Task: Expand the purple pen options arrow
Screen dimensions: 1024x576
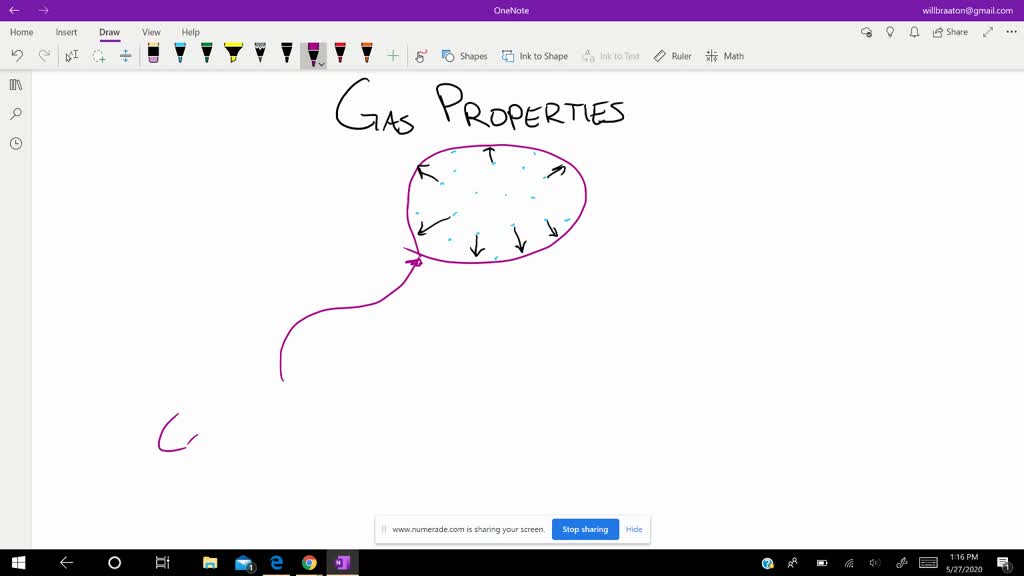Action: click(x=321, y=65)
